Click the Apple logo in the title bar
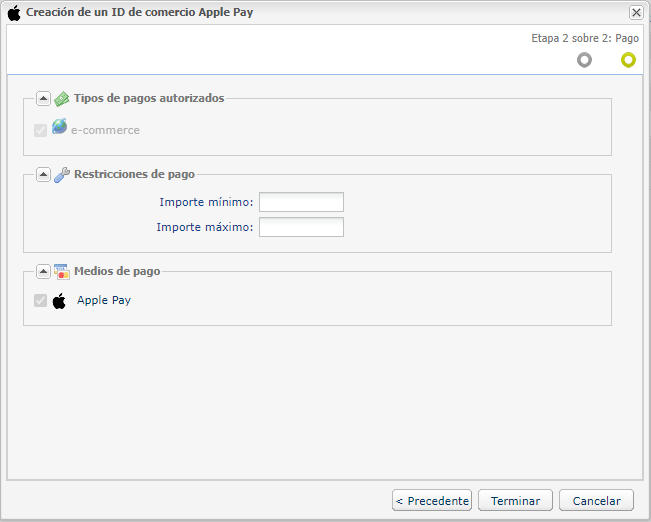 pos(14,13)
